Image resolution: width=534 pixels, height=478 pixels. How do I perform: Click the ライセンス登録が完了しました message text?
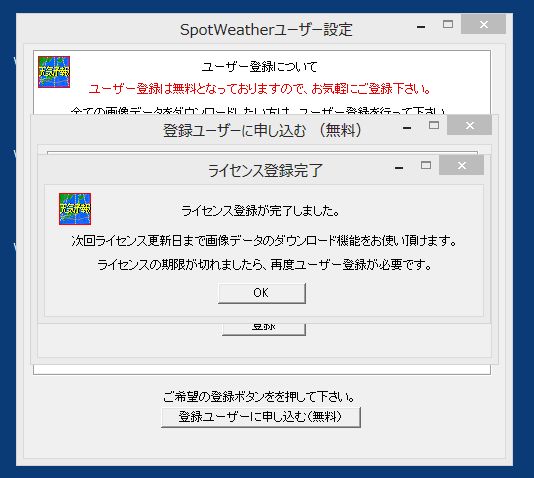coord(261,211)
